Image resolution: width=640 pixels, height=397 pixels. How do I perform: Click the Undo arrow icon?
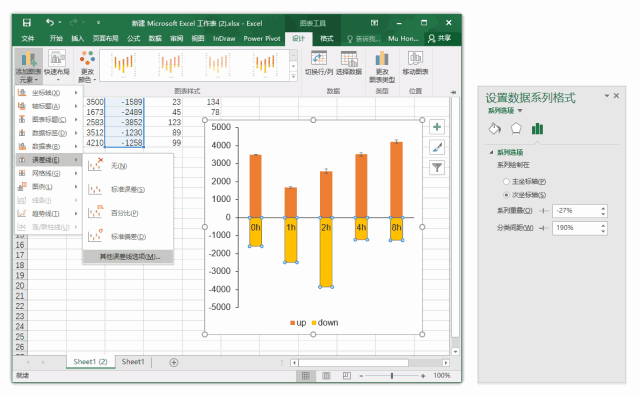(50, 22)
